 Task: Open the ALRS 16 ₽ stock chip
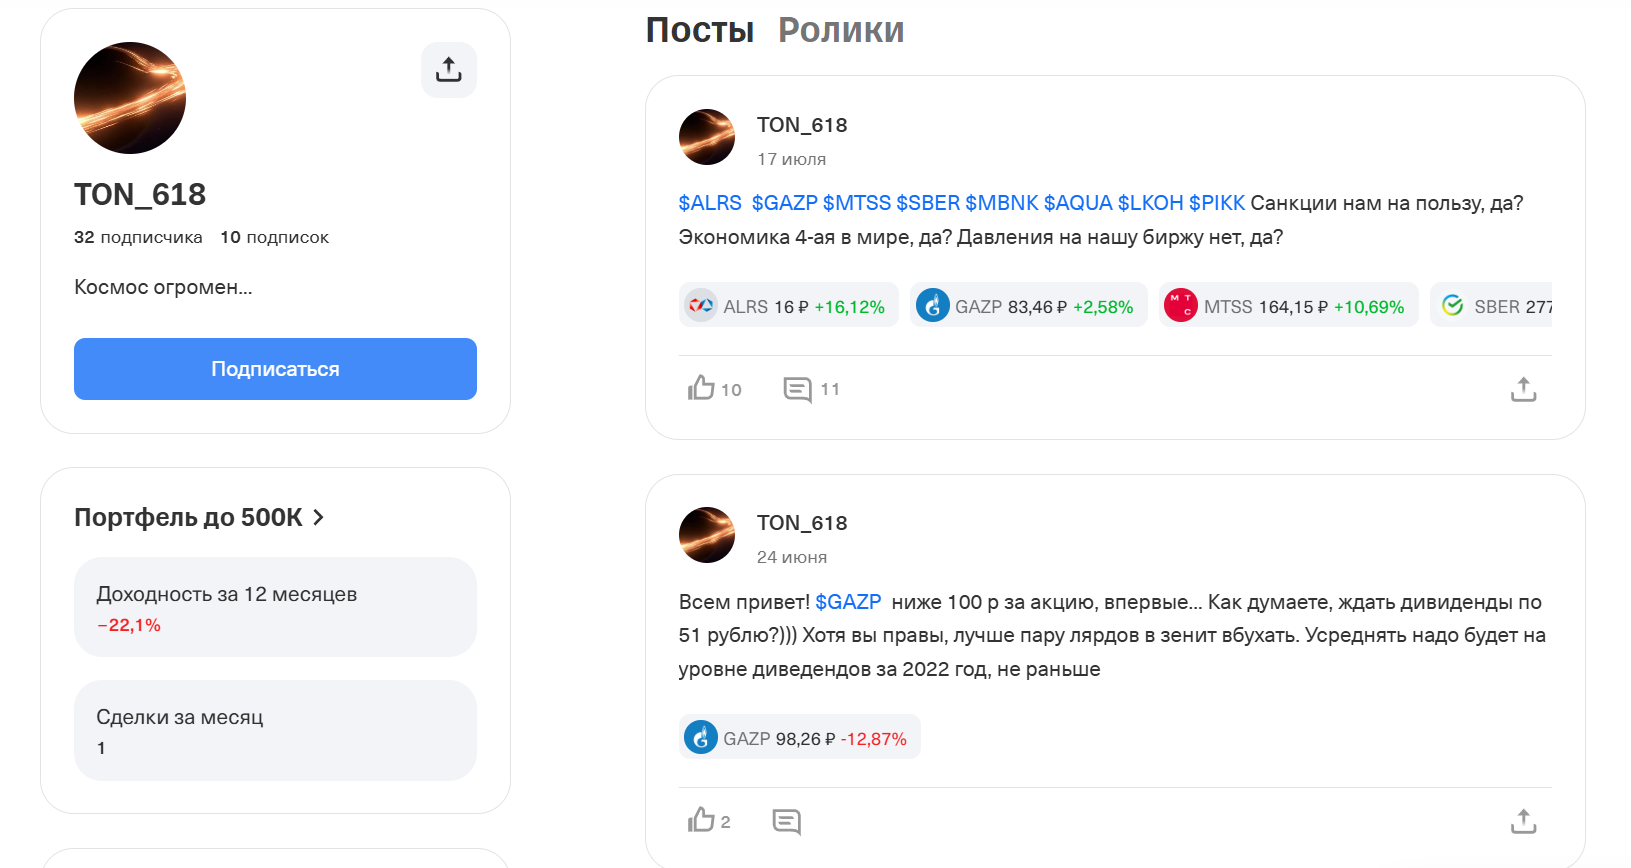789,305
